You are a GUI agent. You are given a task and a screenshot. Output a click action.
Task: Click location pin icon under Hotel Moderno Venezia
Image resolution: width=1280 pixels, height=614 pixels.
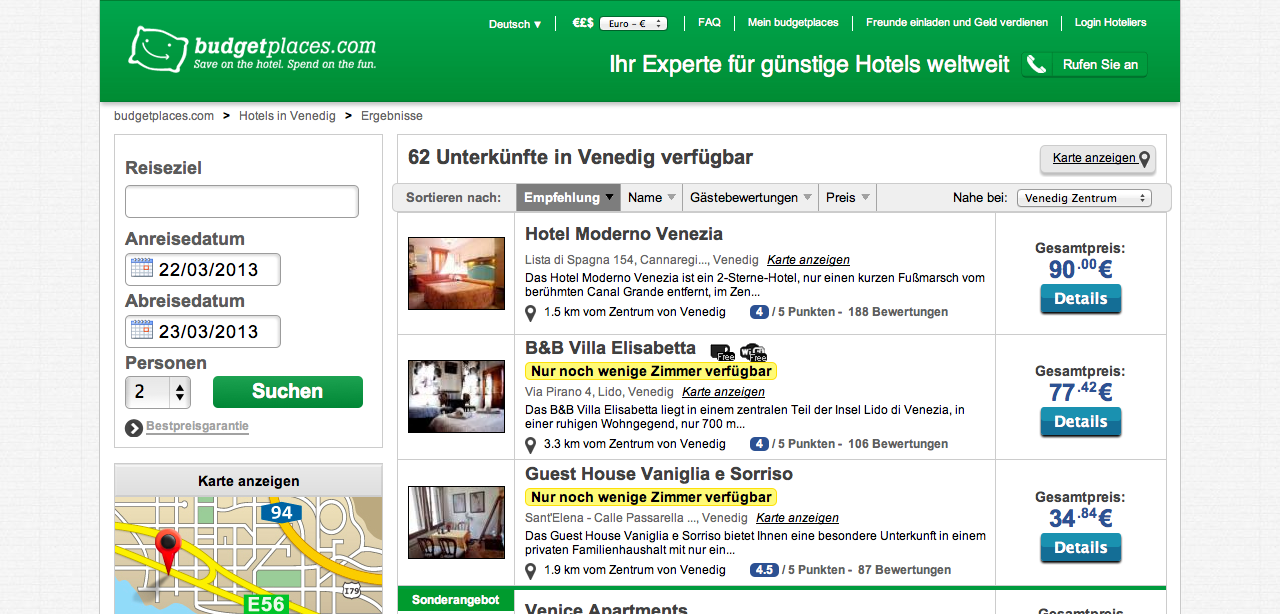pyautogui.click(x=531, y=312)
